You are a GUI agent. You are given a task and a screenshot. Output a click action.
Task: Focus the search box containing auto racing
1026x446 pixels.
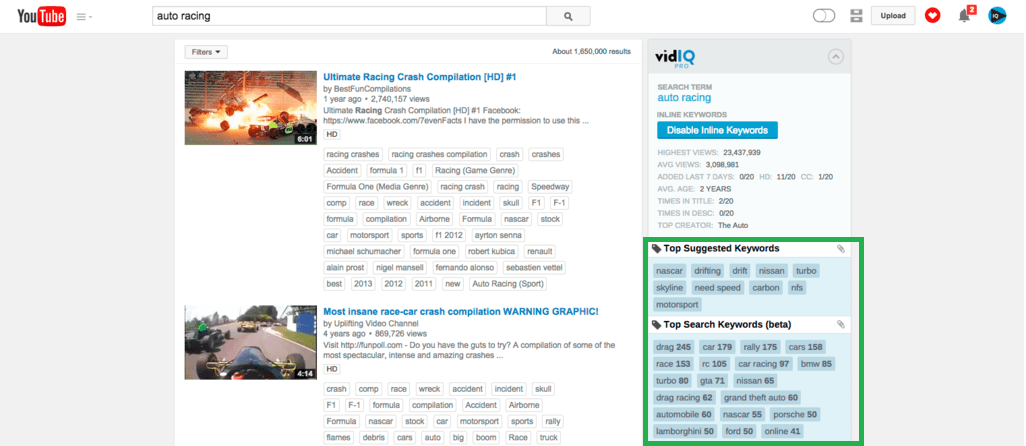click(x=349, y=16)
